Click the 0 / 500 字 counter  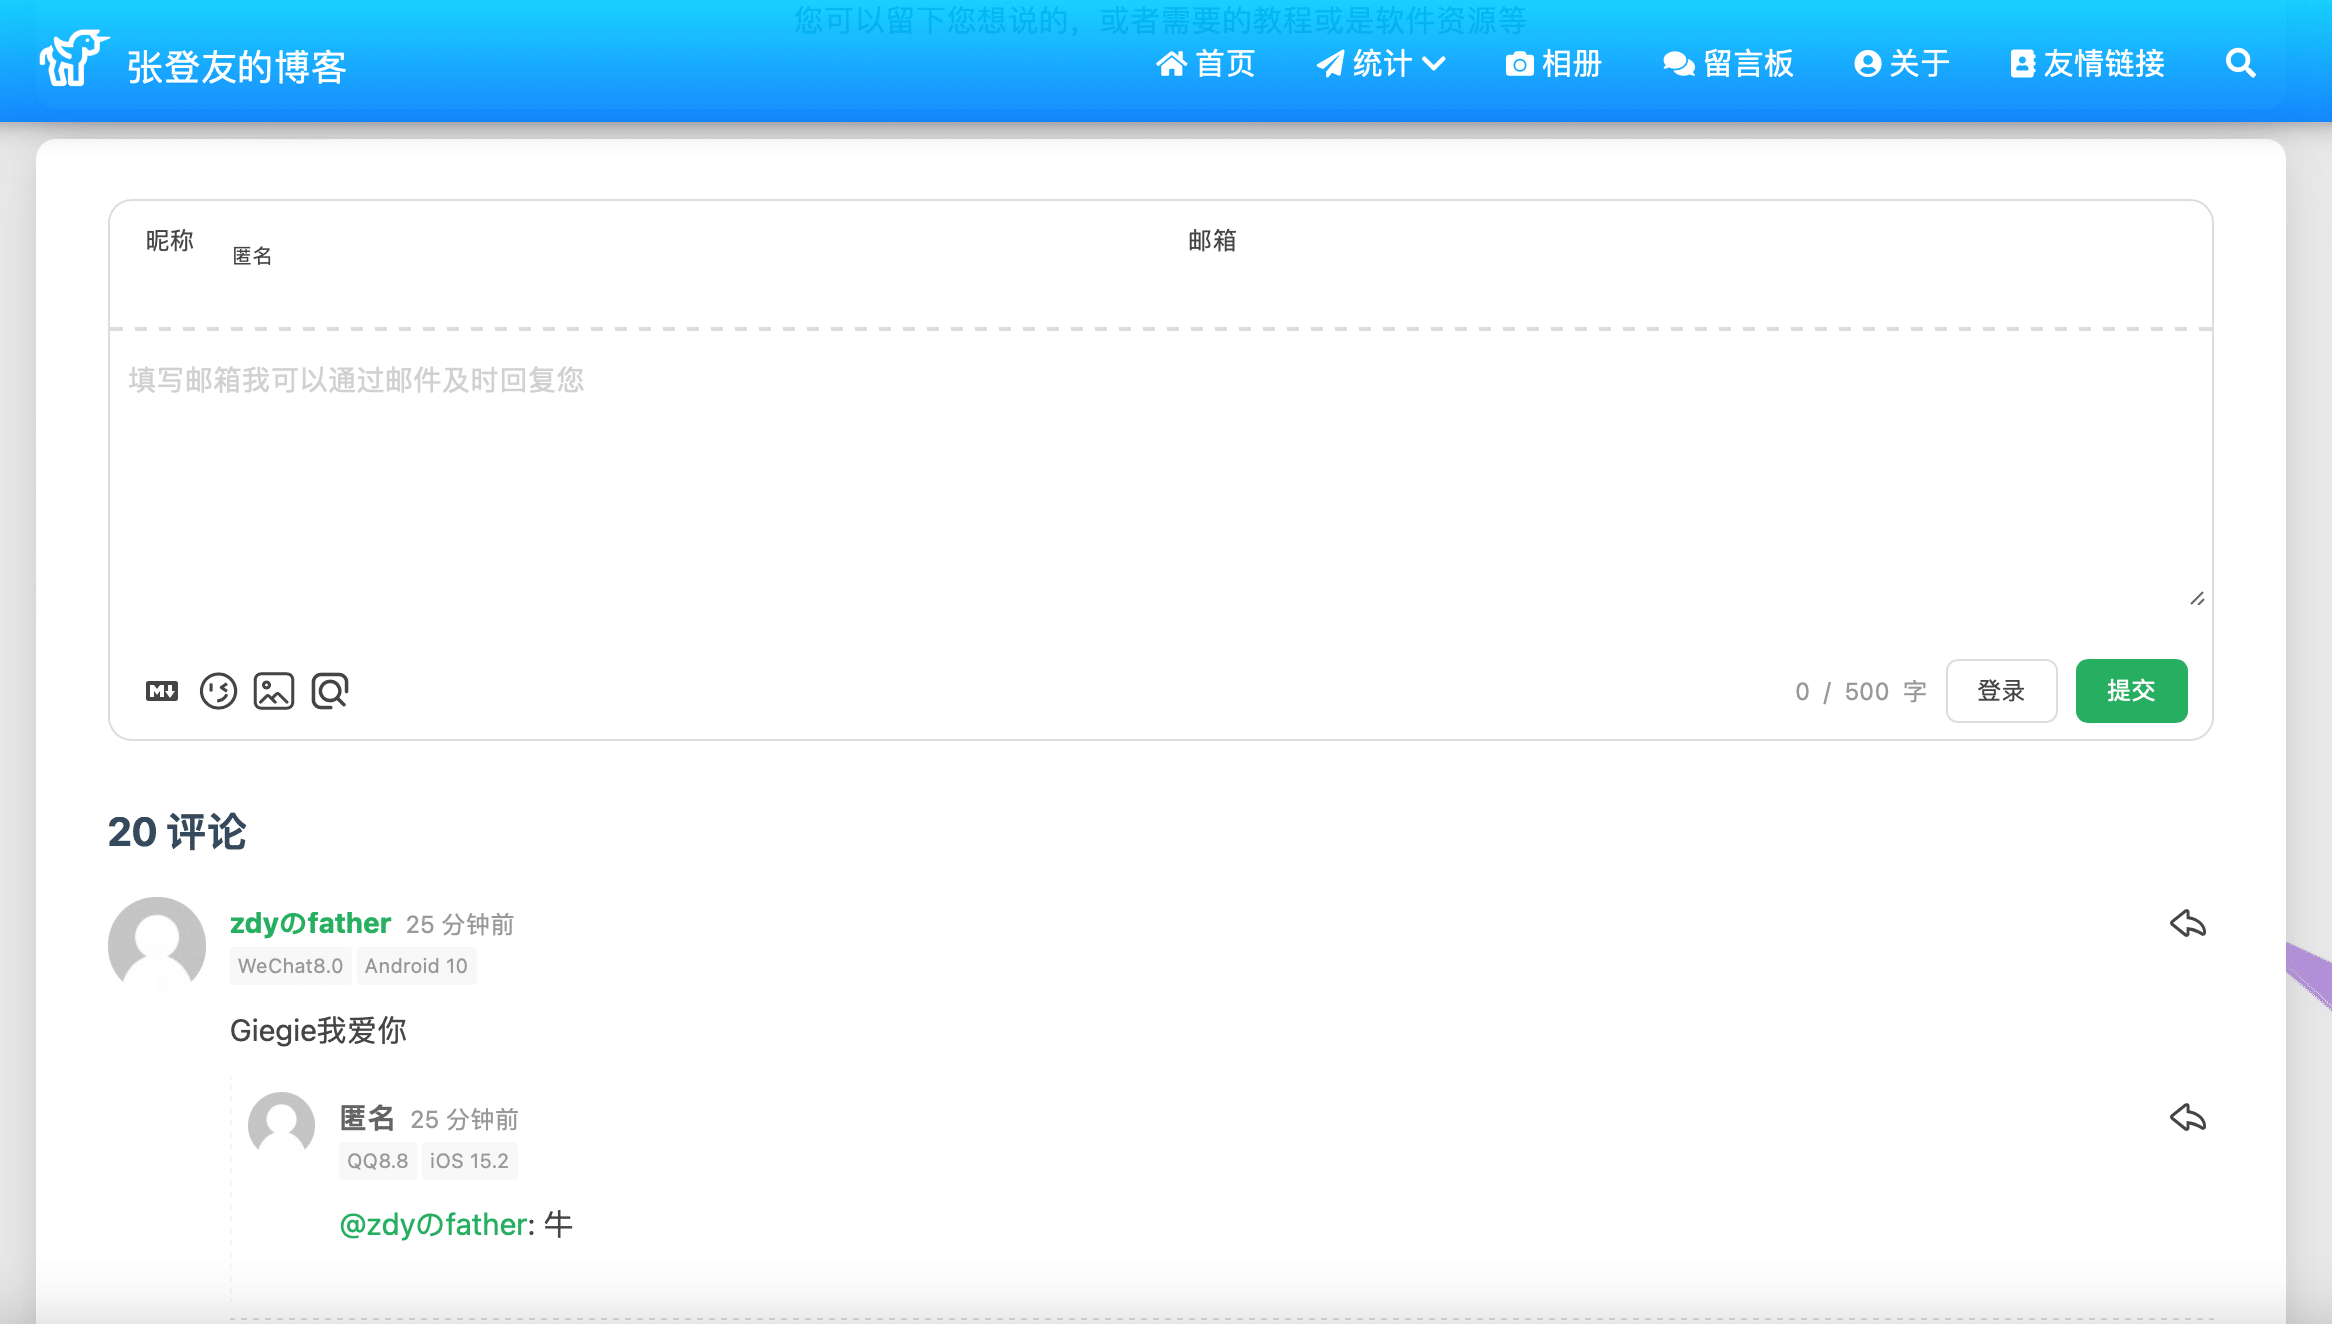1860,692
